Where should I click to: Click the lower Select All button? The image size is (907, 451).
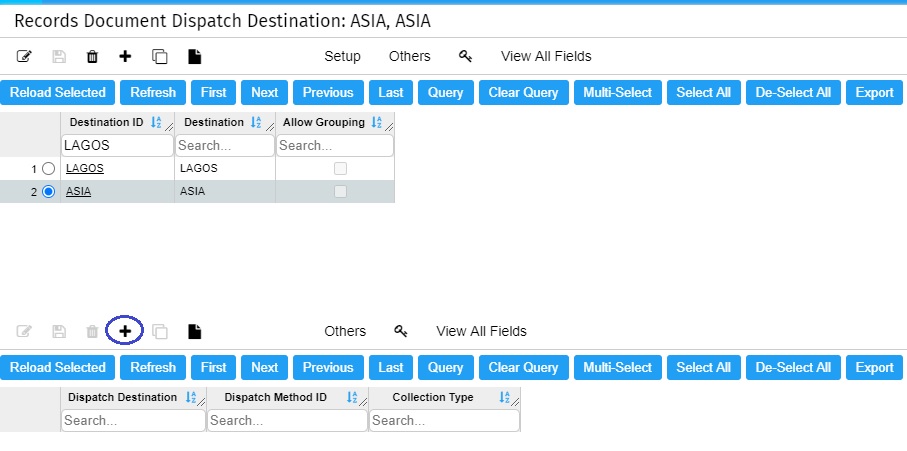703,368
